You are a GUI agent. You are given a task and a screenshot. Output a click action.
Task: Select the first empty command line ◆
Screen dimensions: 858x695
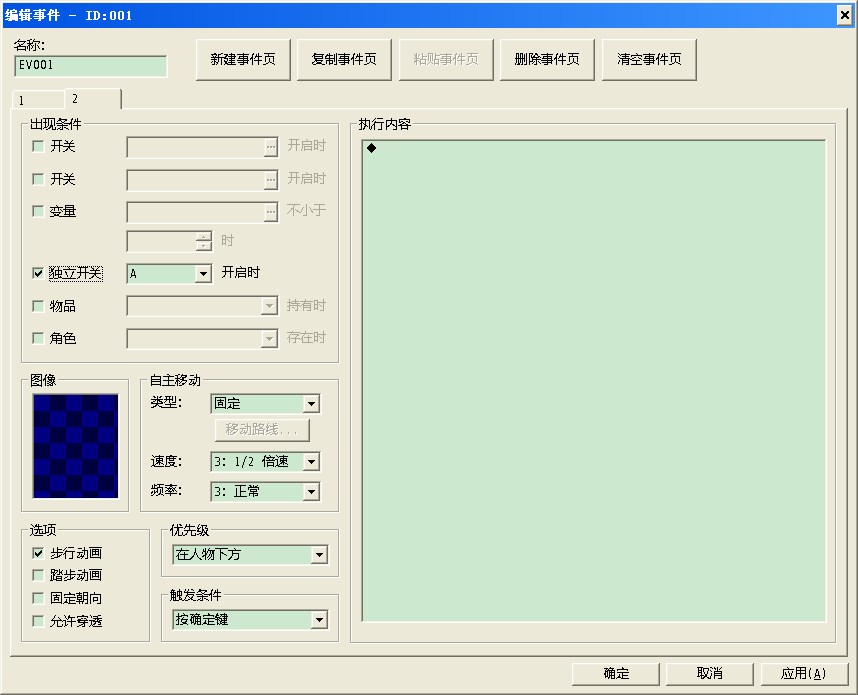click(x=594, y=148)
